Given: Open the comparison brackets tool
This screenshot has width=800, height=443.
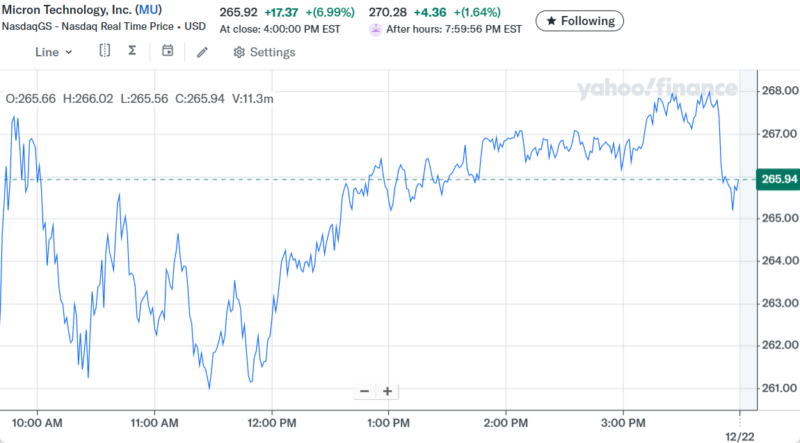Looking at the screenshot, I should (104, 51).
